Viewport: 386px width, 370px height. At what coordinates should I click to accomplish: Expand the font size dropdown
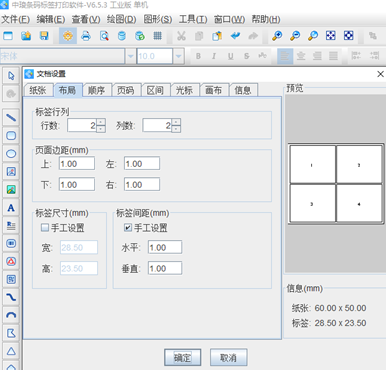(179, 56)
